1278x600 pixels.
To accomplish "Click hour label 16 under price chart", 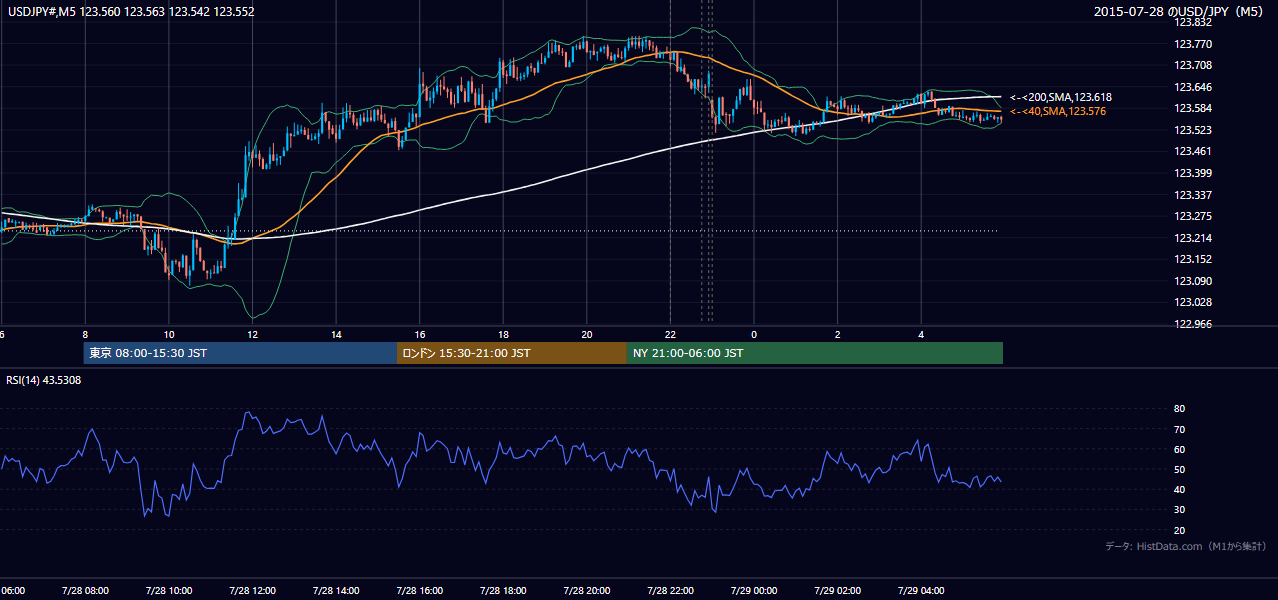I will pos(420,335).
